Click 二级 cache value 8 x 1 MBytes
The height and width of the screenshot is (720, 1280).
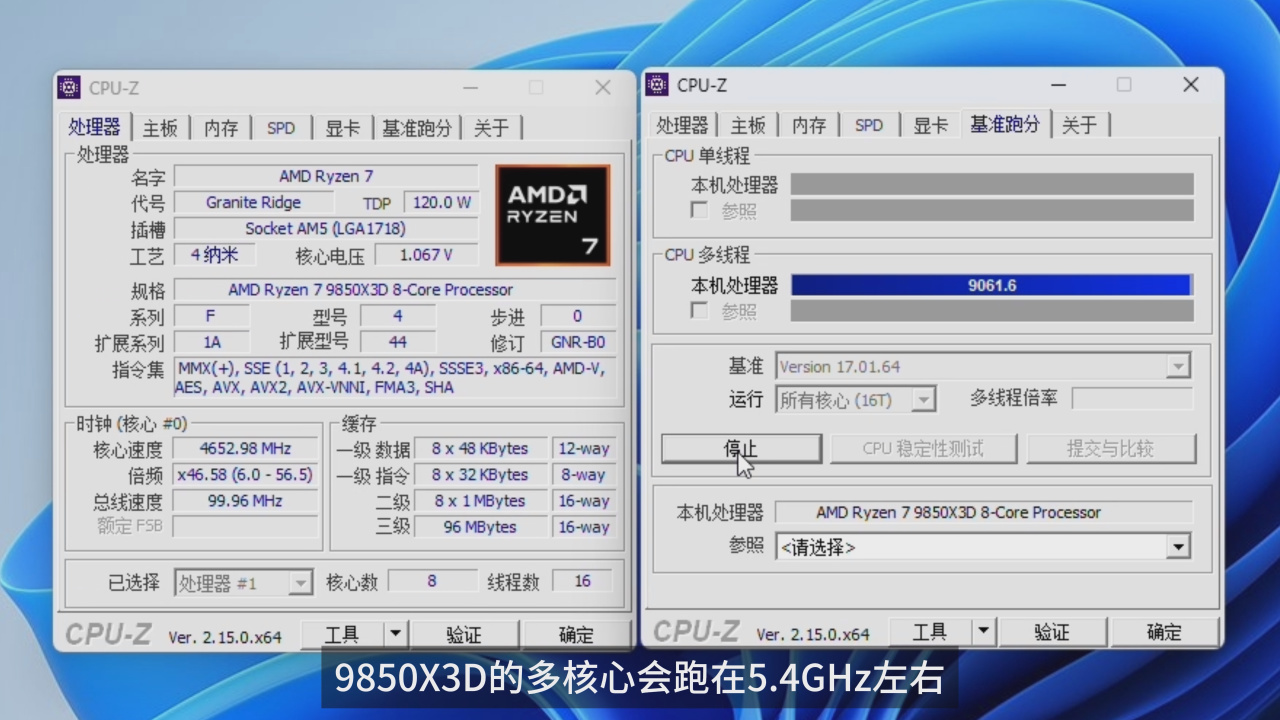[x=480, y=501]
